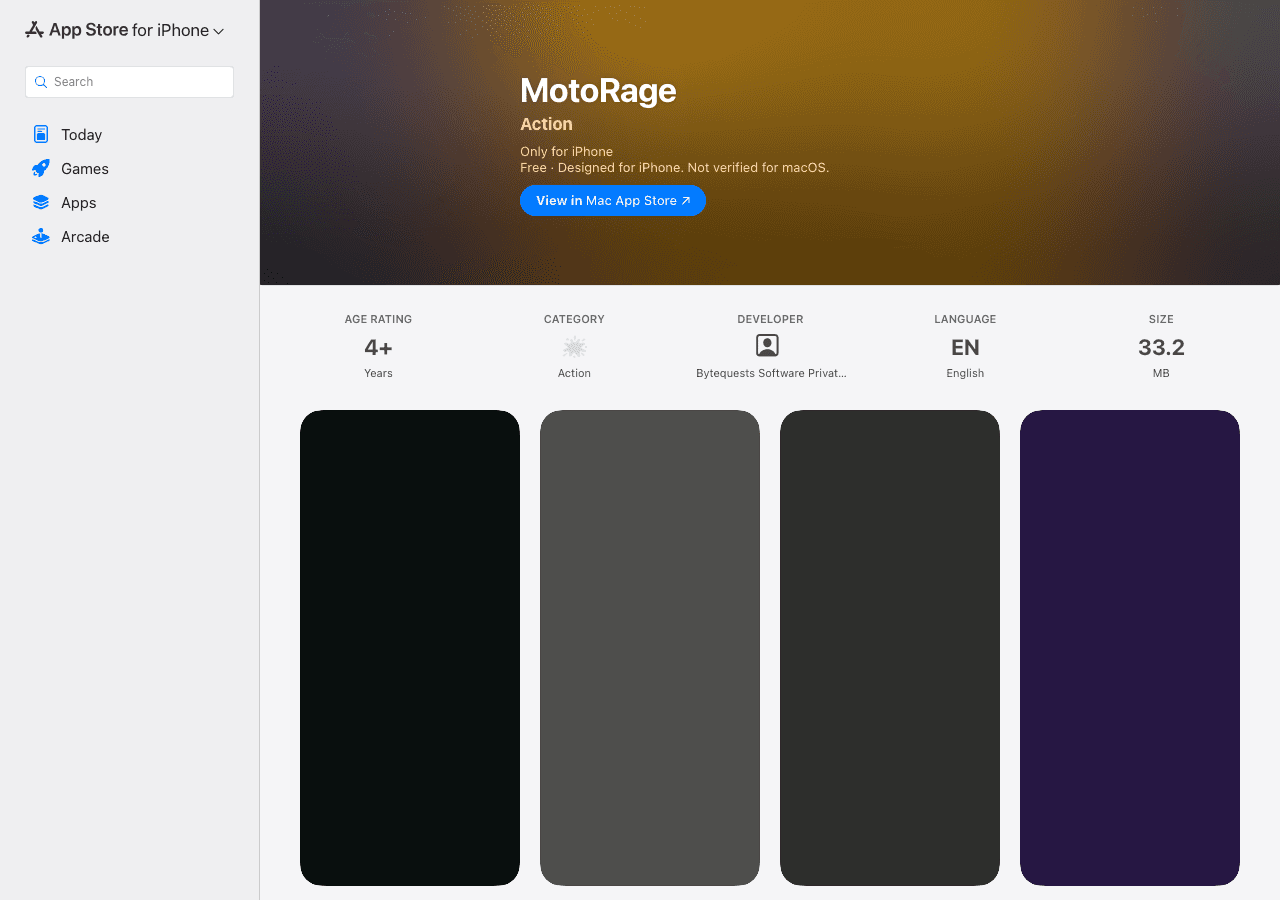Screen dimensions: 1280x900
Task: Click the developer person icon
Action: pyautogui.click(x=767, y=346)
